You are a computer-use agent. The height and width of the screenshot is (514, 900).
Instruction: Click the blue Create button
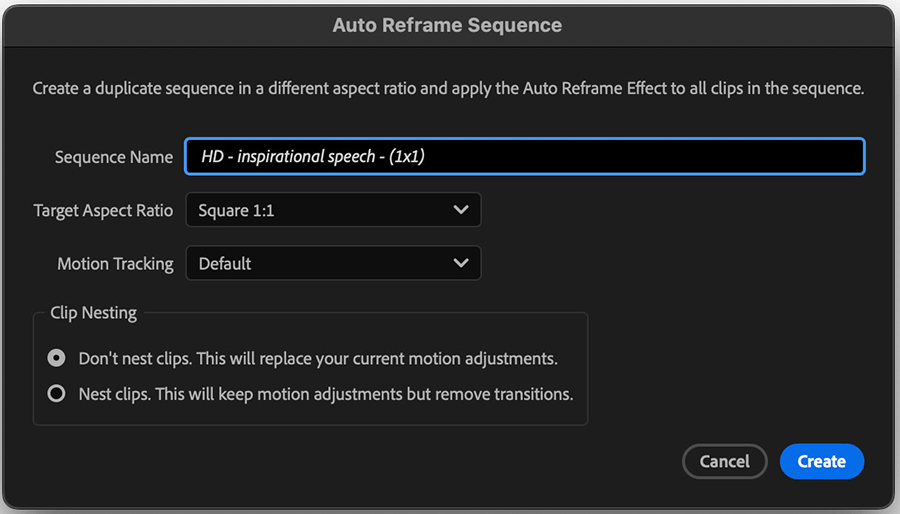tap(821, 461)
